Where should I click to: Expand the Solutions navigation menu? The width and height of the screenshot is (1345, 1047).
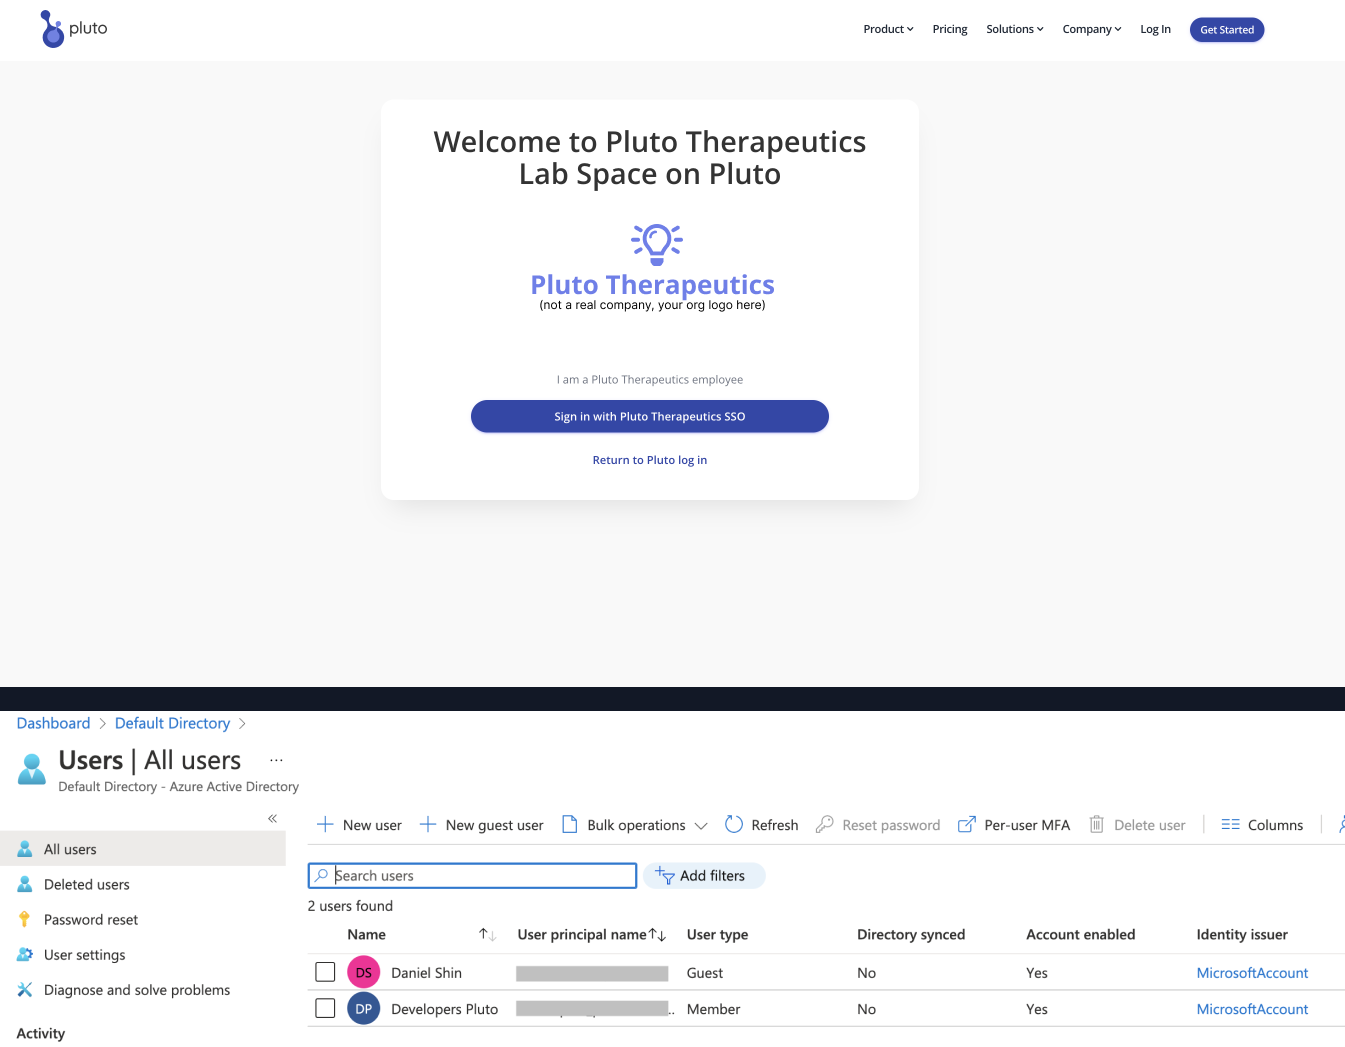pyautogui.click(x=1014, y=30)
